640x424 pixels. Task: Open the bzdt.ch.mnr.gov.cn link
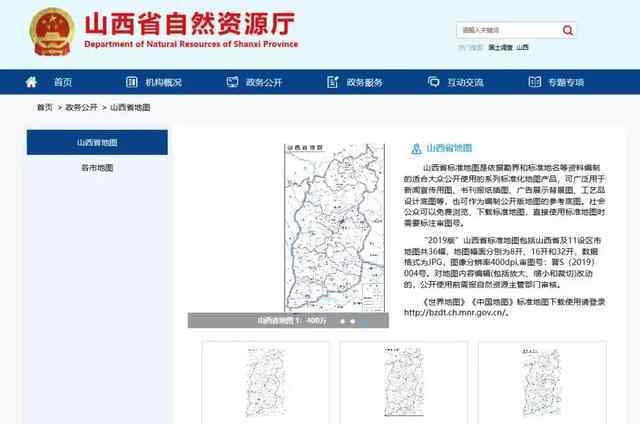[455, 313]
